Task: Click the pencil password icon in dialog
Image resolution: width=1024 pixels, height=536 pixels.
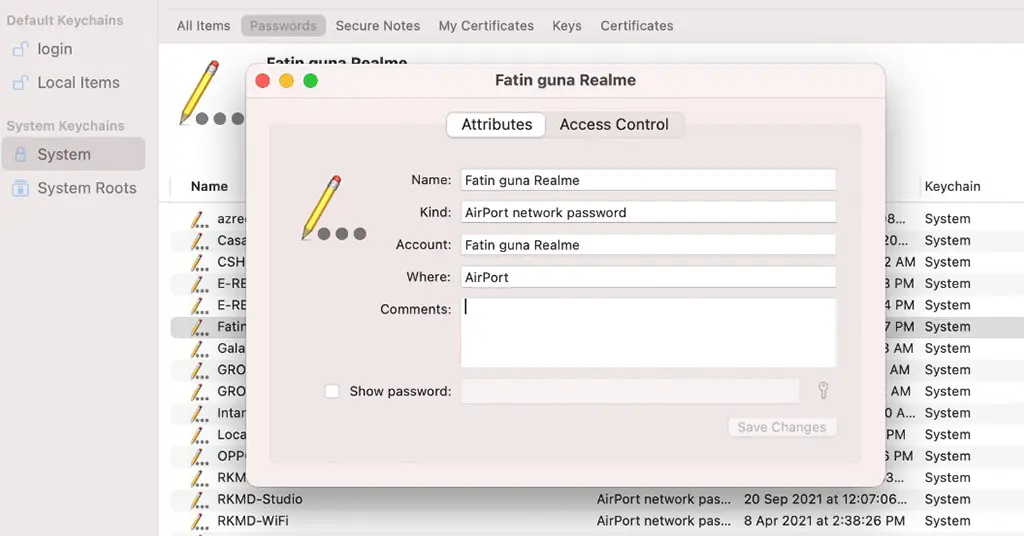Action: coord(333,208)
